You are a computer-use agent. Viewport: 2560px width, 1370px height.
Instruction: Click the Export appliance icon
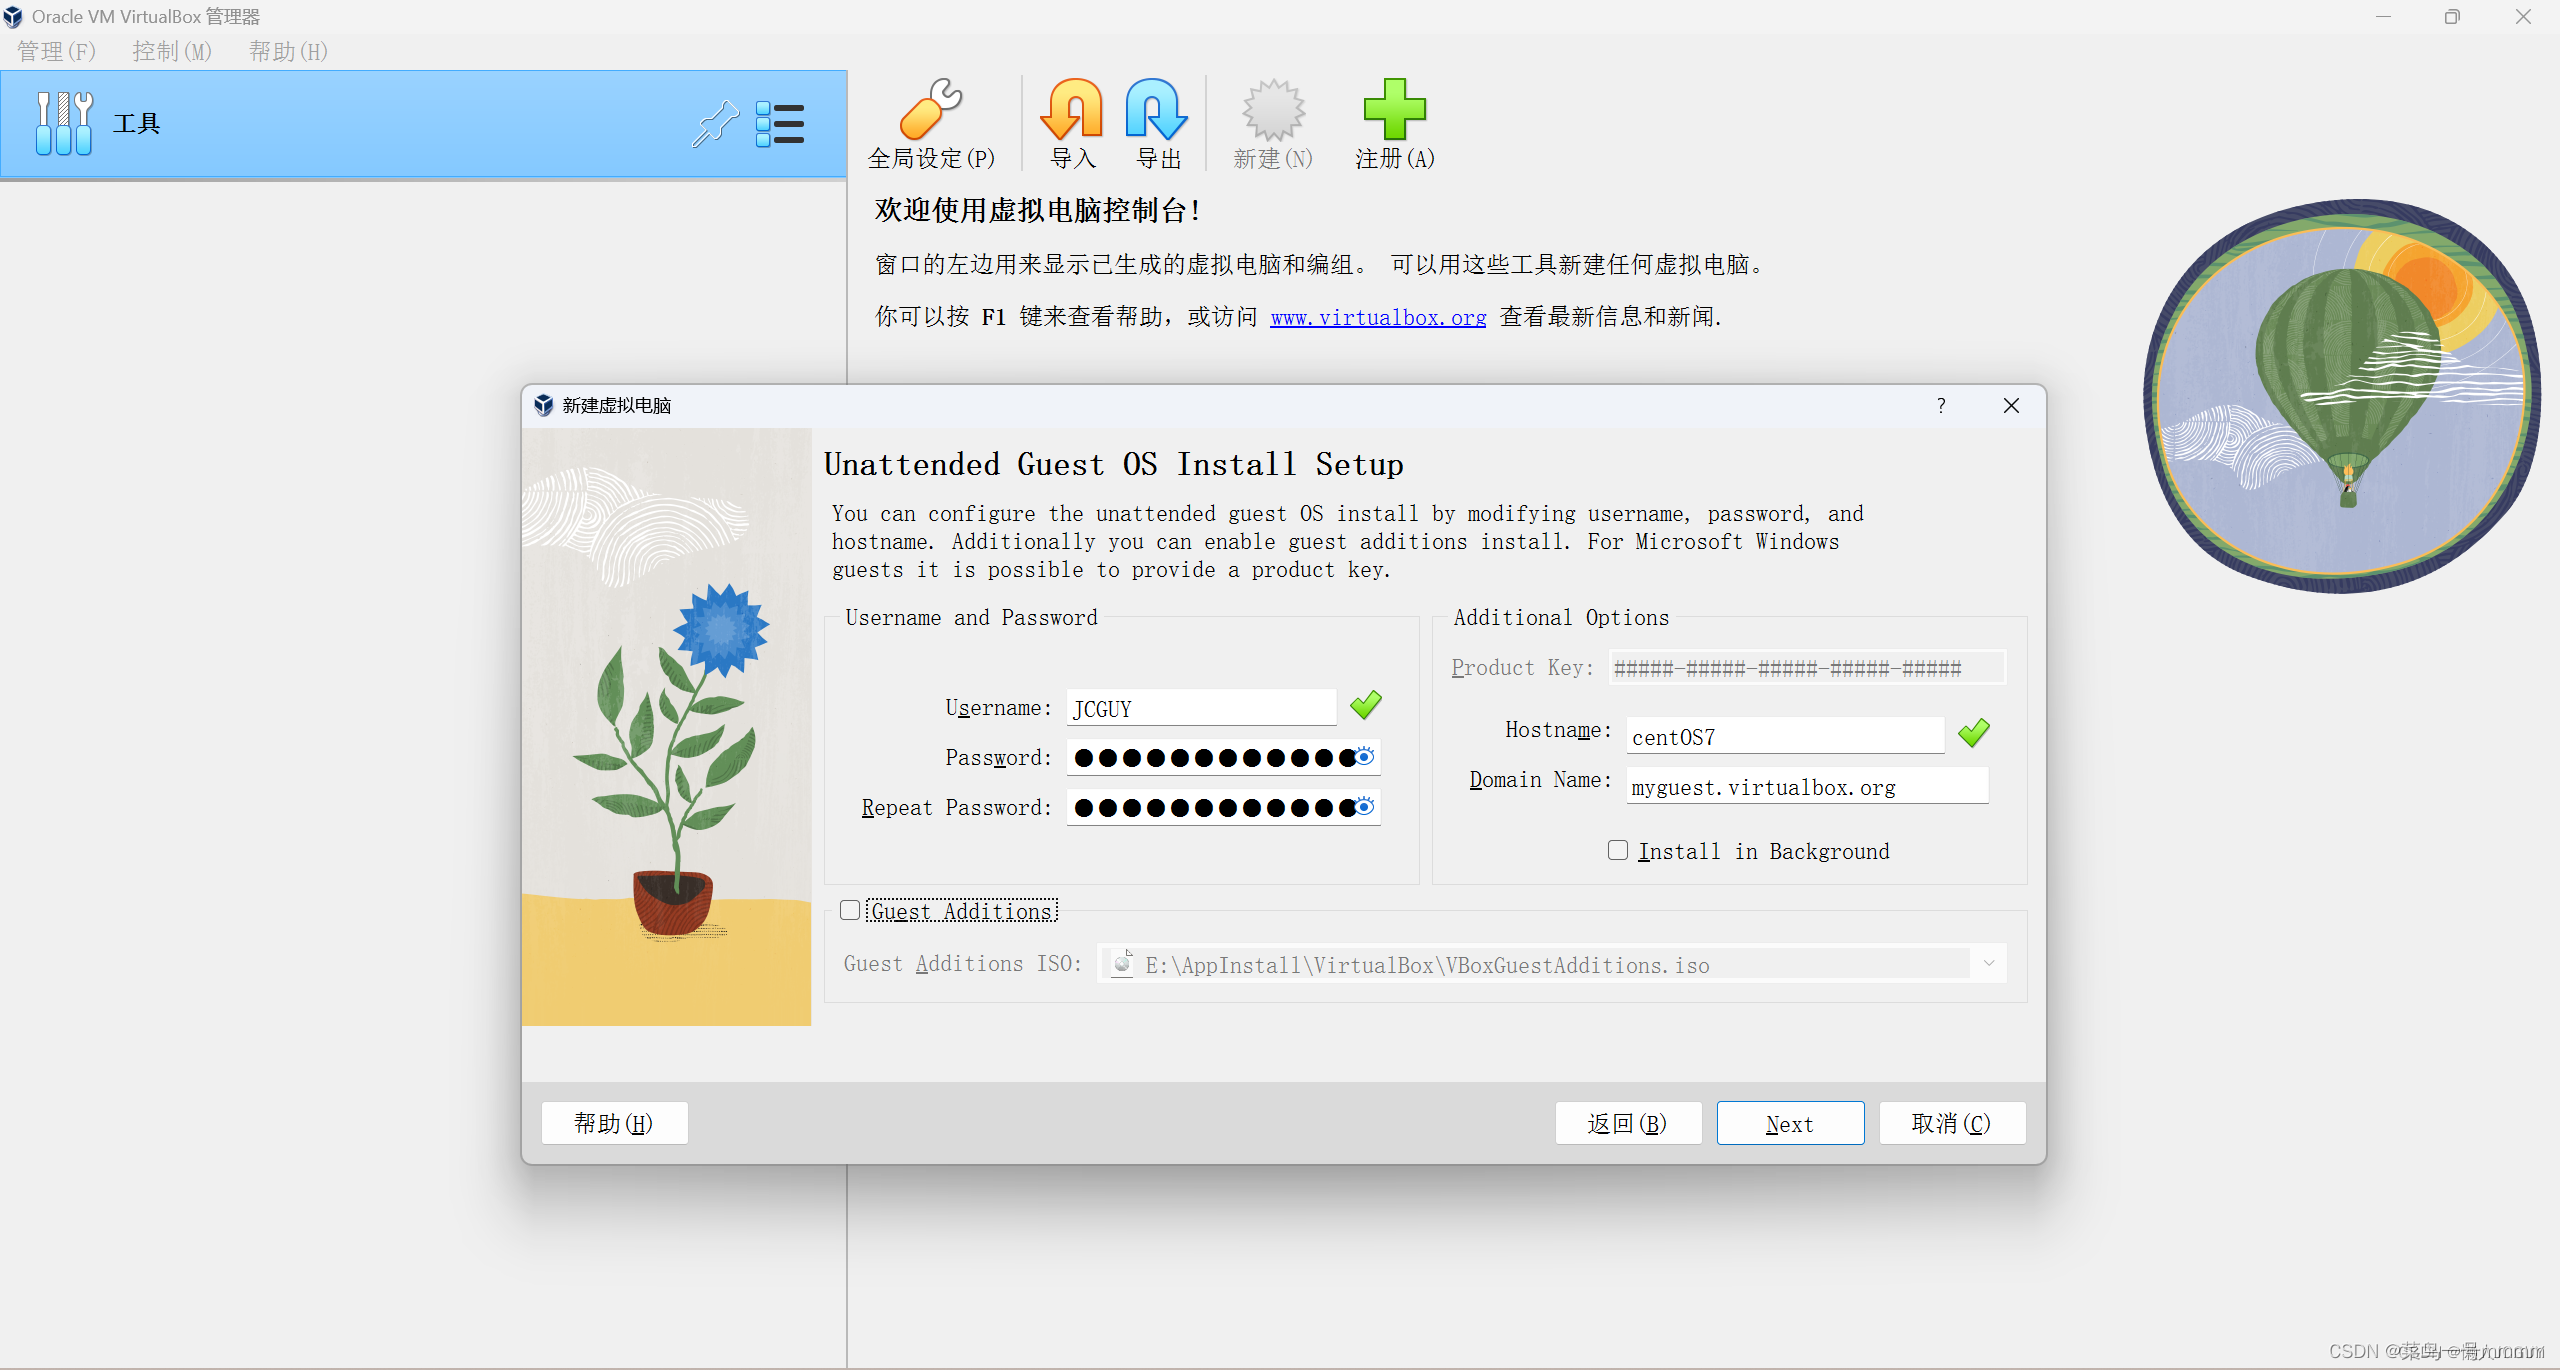point(1157,110)
